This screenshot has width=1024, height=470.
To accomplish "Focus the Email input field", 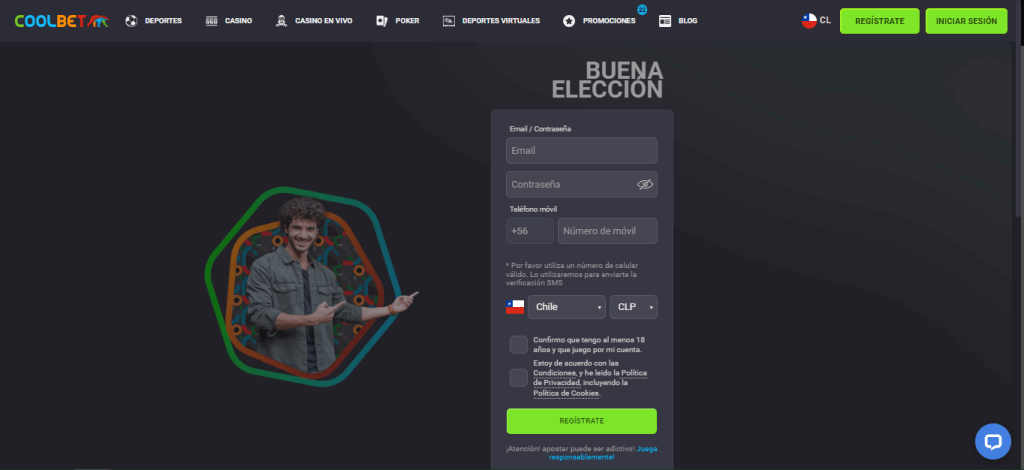I will point(582,150).
